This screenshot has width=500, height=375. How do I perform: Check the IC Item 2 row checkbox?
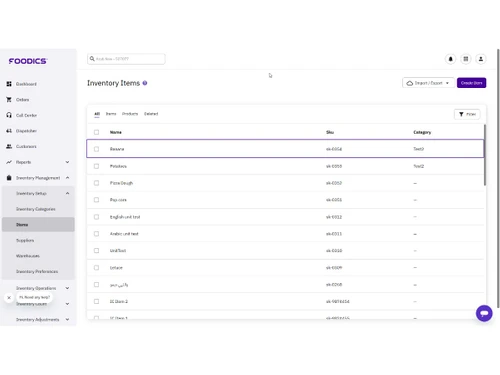tap(96, 301)
